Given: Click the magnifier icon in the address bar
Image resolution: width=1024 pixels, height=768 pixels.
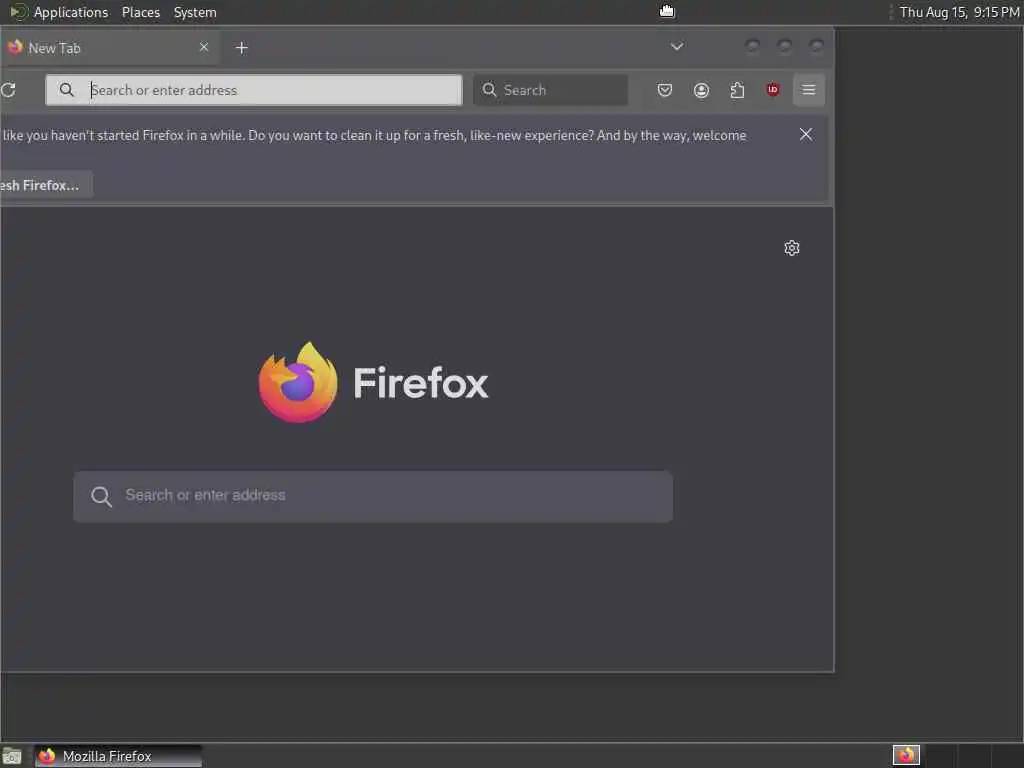Looking at the screenshot, I should tap(67, 89).
